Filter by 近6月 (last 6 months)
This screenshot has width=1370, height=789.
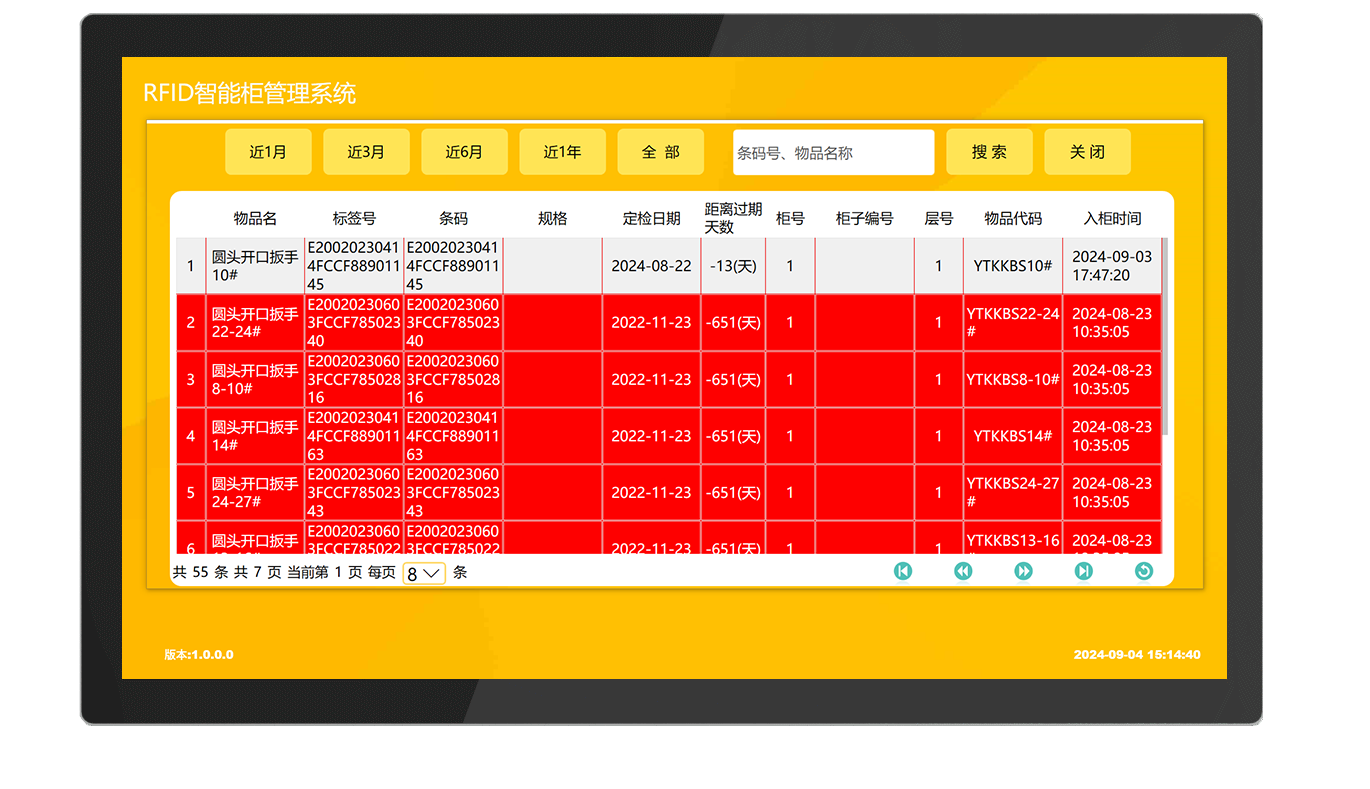point(464,152)
